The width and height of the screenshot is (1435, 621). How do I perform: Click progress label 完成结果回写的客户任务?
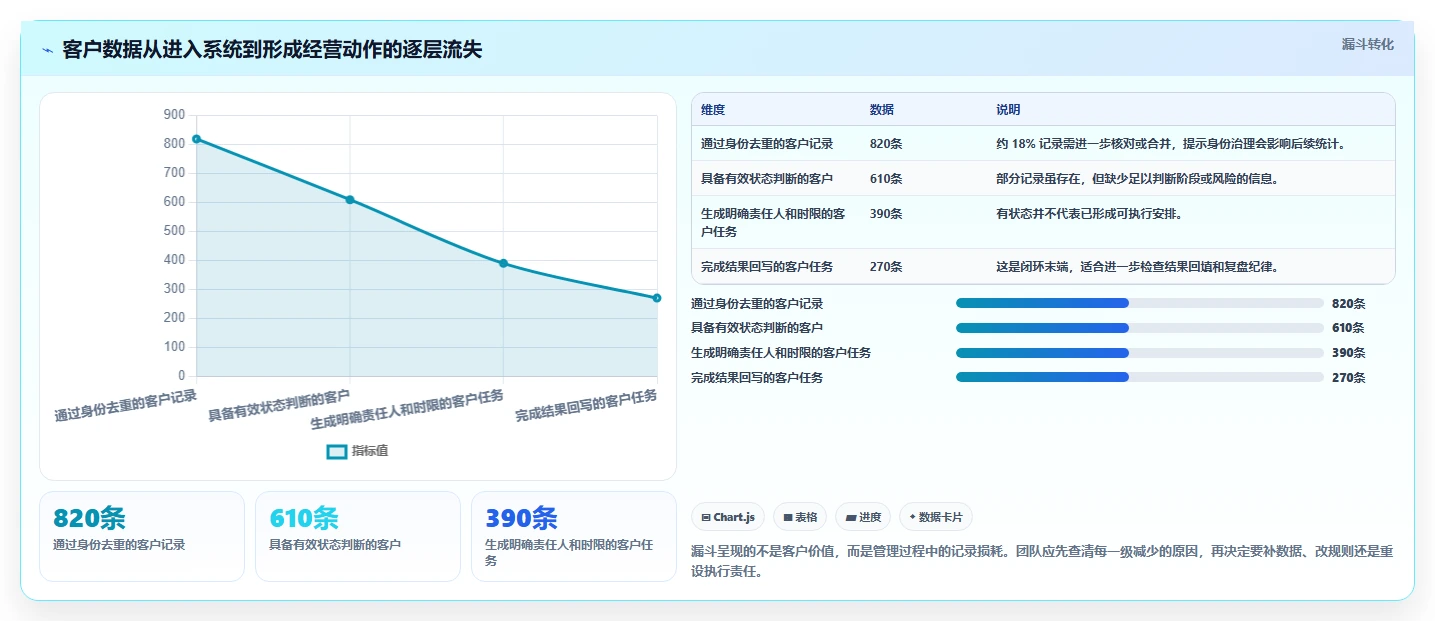pyautogui.click(x=757, y=378)
